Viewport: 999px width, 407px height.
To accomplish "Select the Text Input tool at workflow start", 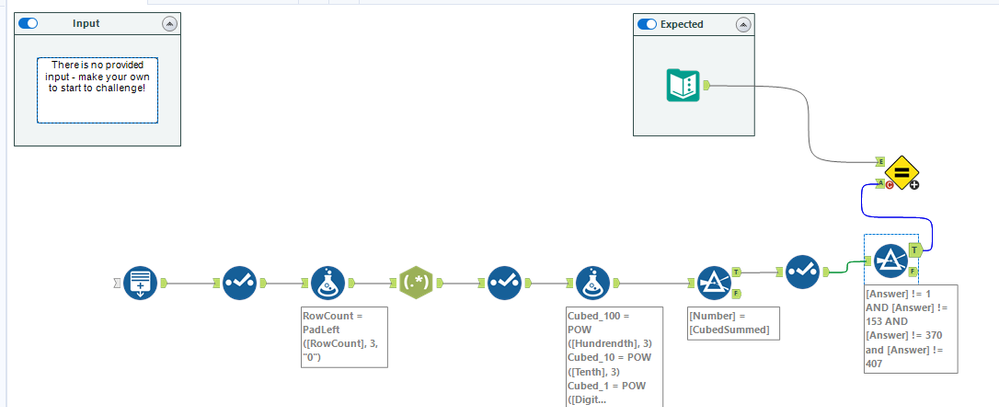I will pyautogui.click(x=140, y=283).
